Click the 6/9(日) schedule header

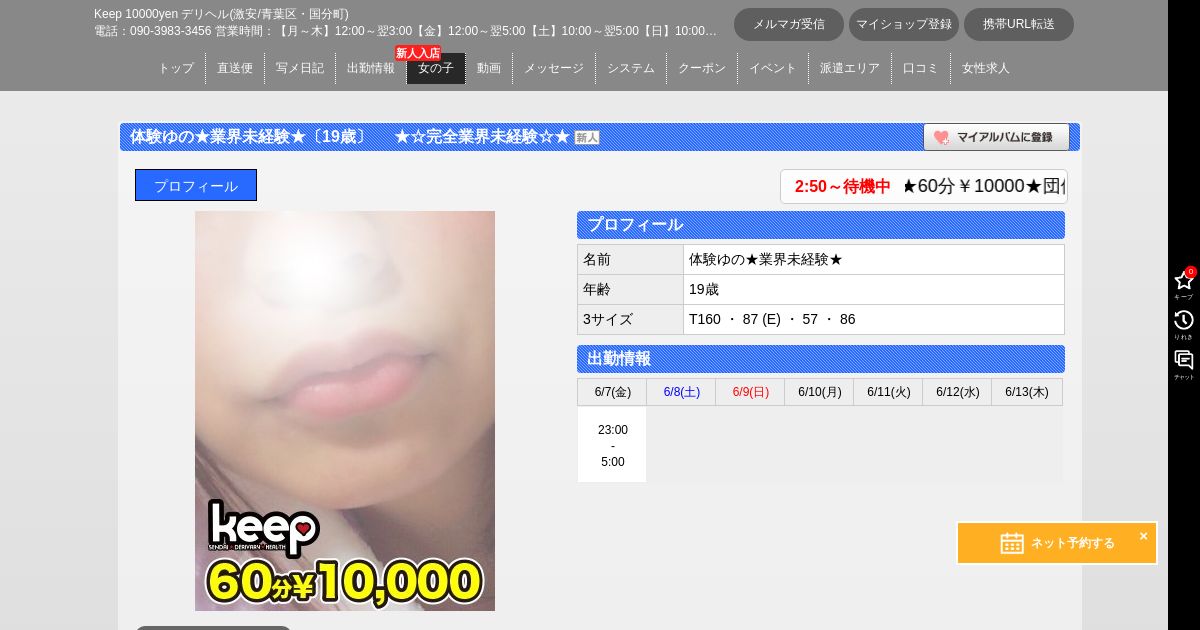(x=750, y=392)
